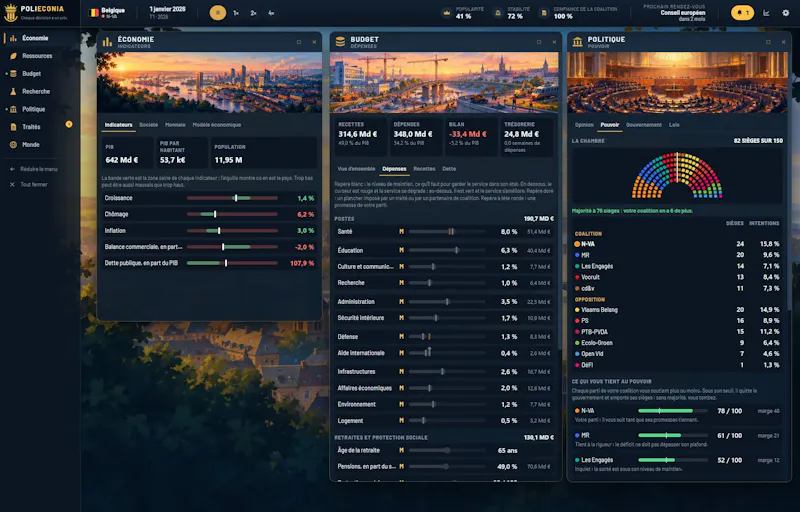Image resolution: width=800 pixels, height=512 pixels.
Task: Set game speed to 2x
Action: coord(254,13)
